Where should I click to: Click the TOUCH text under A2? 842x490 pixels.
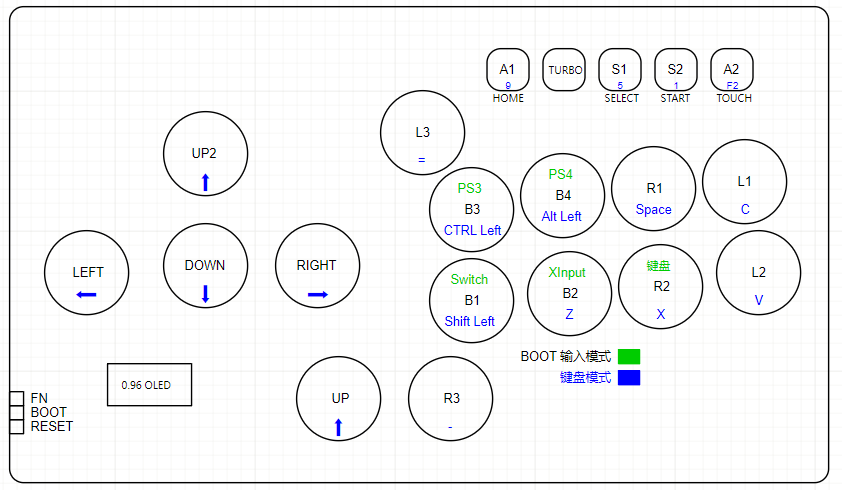(x=734, y=98)
